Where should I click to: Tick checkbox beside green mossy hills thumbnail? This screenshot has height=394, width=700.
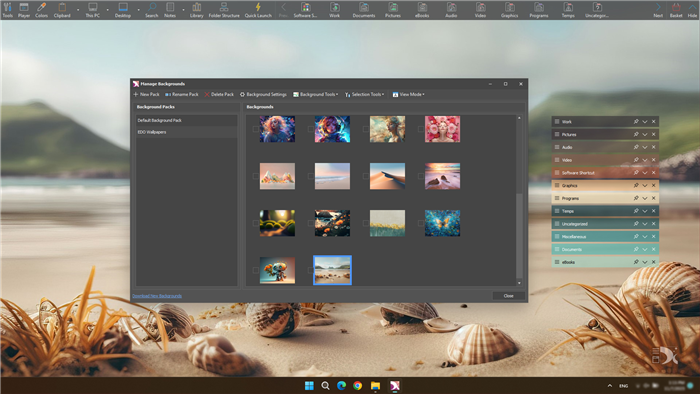coord(255,223)
